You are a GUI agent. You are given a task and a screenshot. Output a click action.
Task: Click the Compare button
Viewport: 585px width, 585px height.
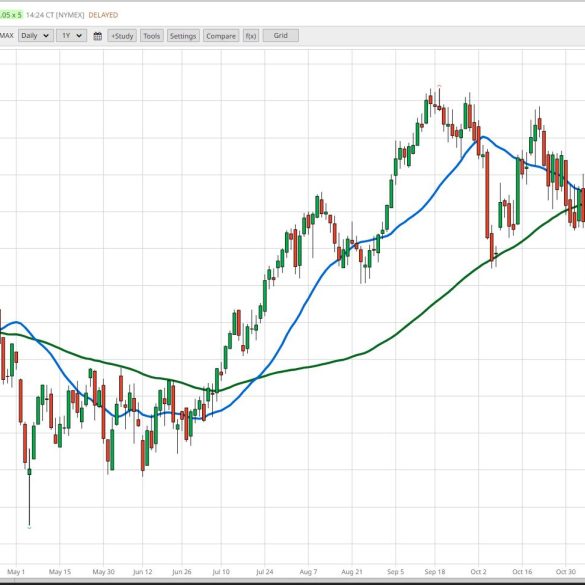tap(221, 36)
